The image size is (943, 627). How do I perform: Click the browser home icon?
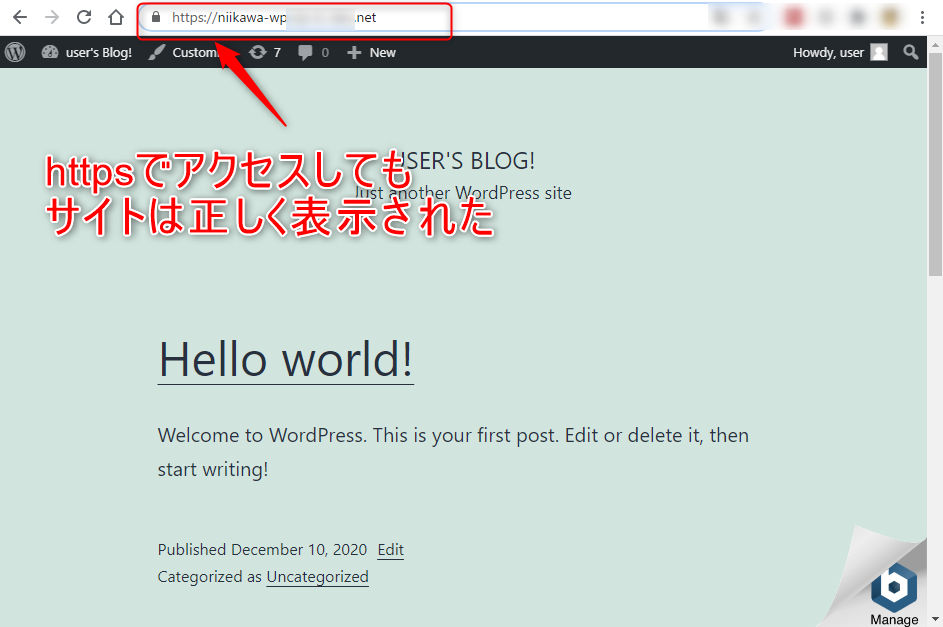tap(115, 16)
